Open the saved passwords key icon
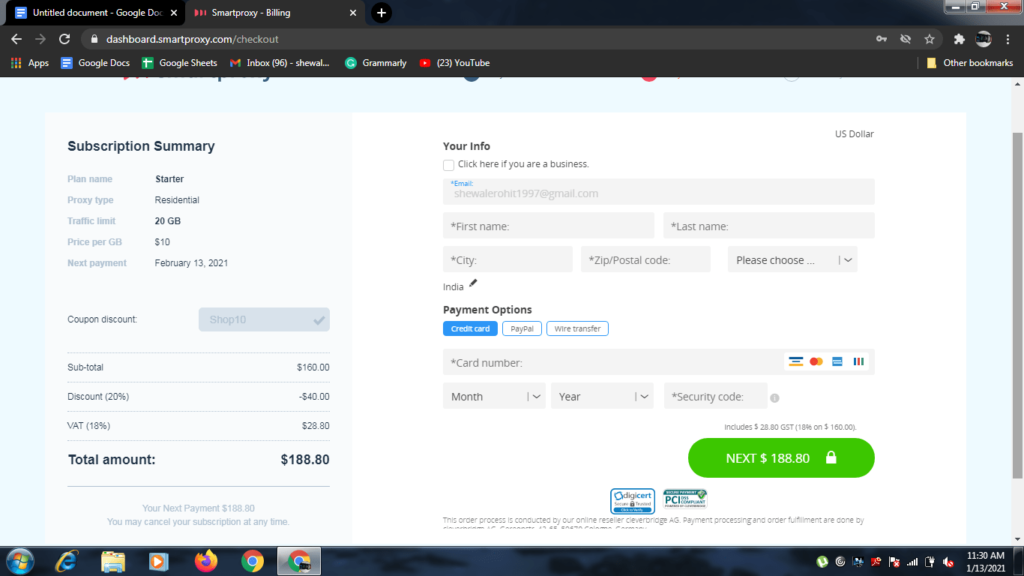The height and width of the screenshot is (576, 1024). 882,39
